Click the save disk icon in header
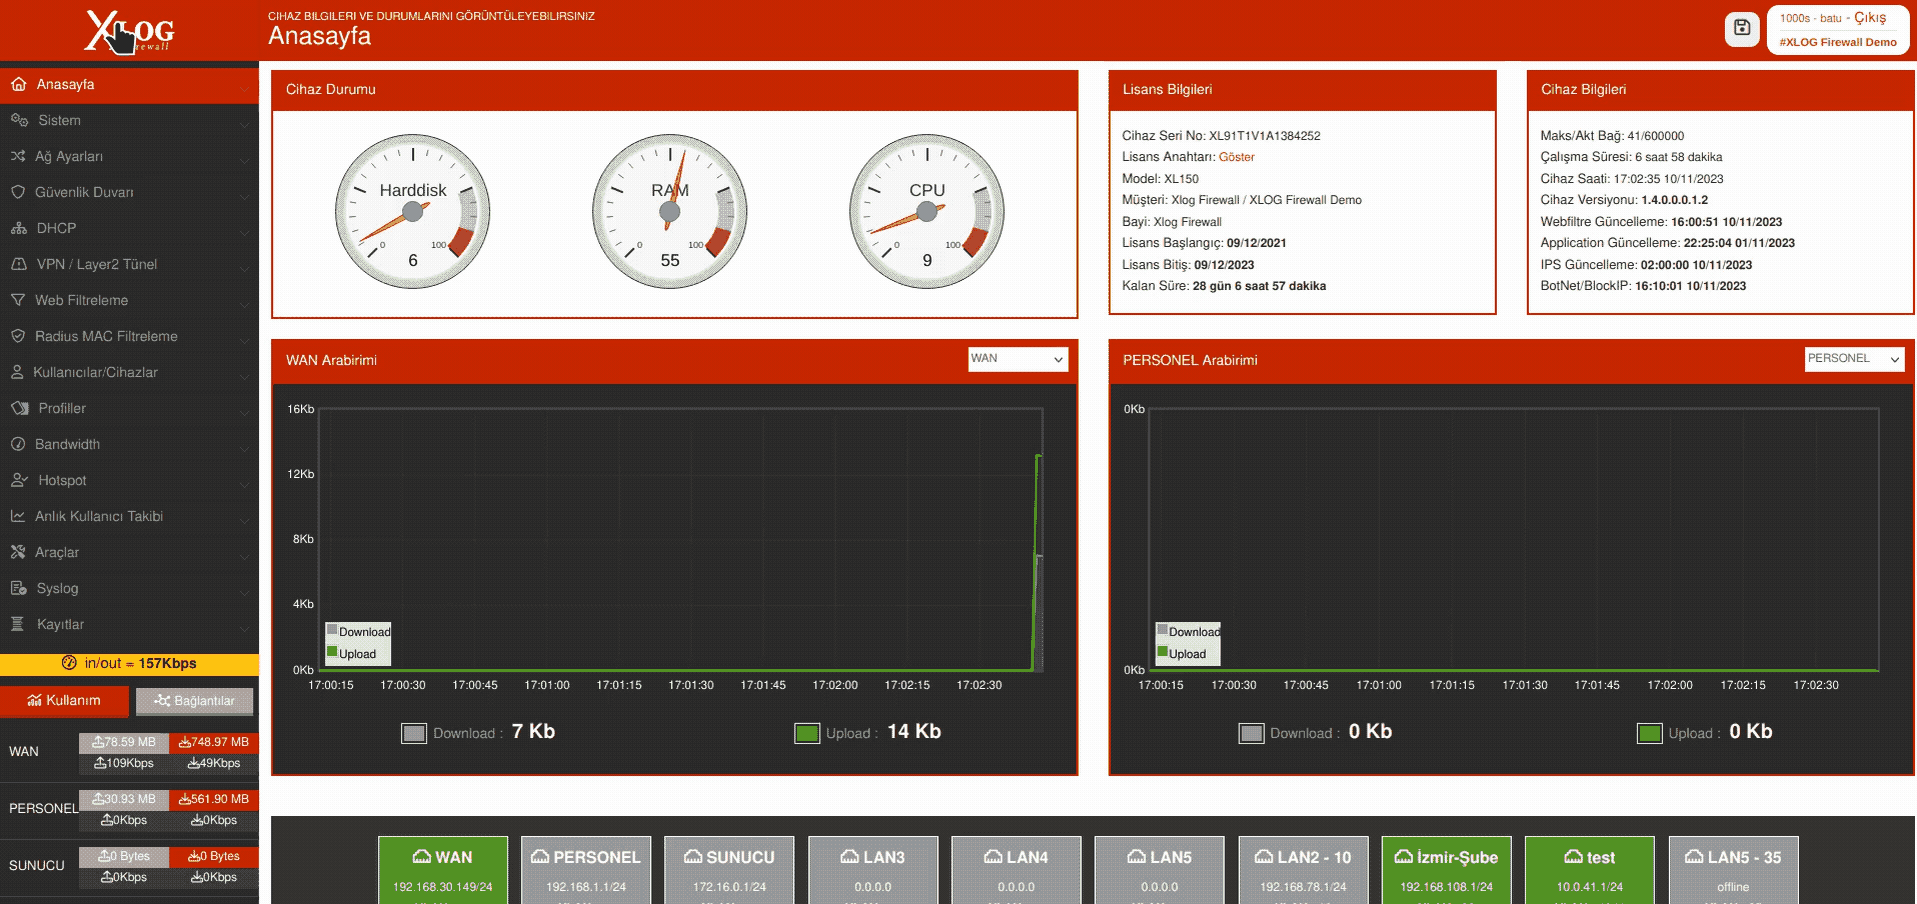 pos(1742,28)
